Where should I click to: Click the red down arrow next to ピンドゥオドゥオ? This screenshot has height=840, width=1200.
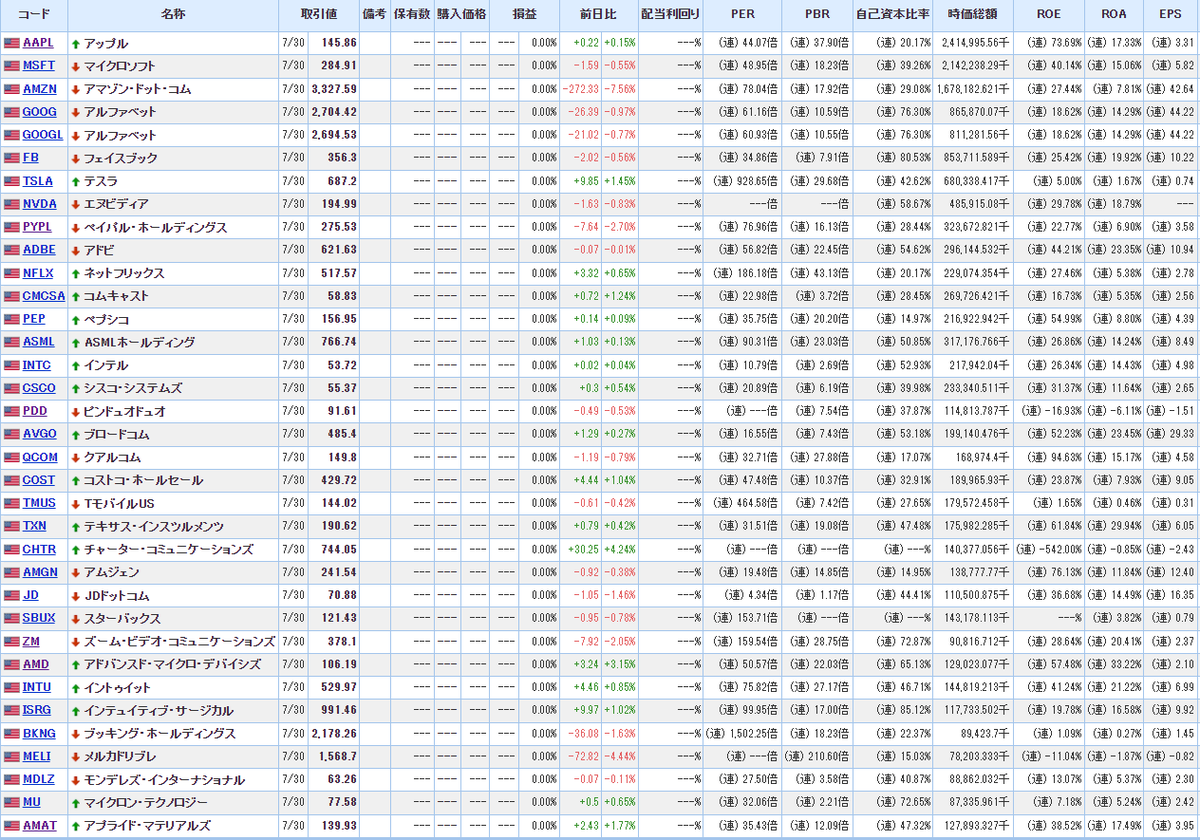coord(76,412)
